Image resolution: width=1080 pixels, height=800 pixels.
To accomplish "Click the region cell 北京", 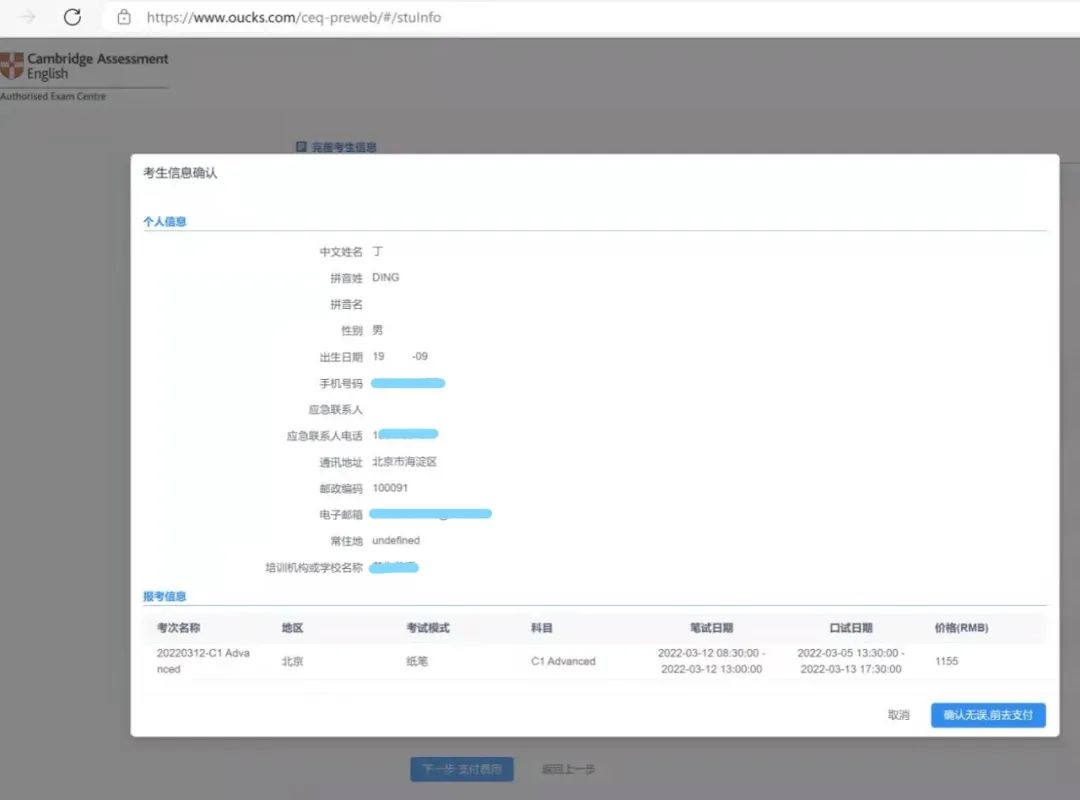I will [x=293, y=661].
